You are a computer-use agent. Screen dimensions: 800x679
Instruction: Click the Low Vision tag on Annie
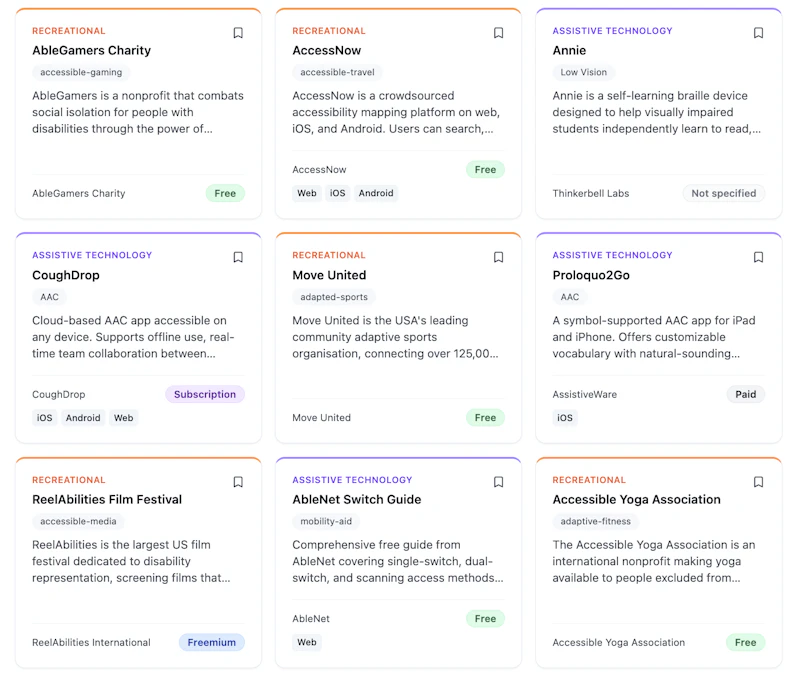[584, 72]
